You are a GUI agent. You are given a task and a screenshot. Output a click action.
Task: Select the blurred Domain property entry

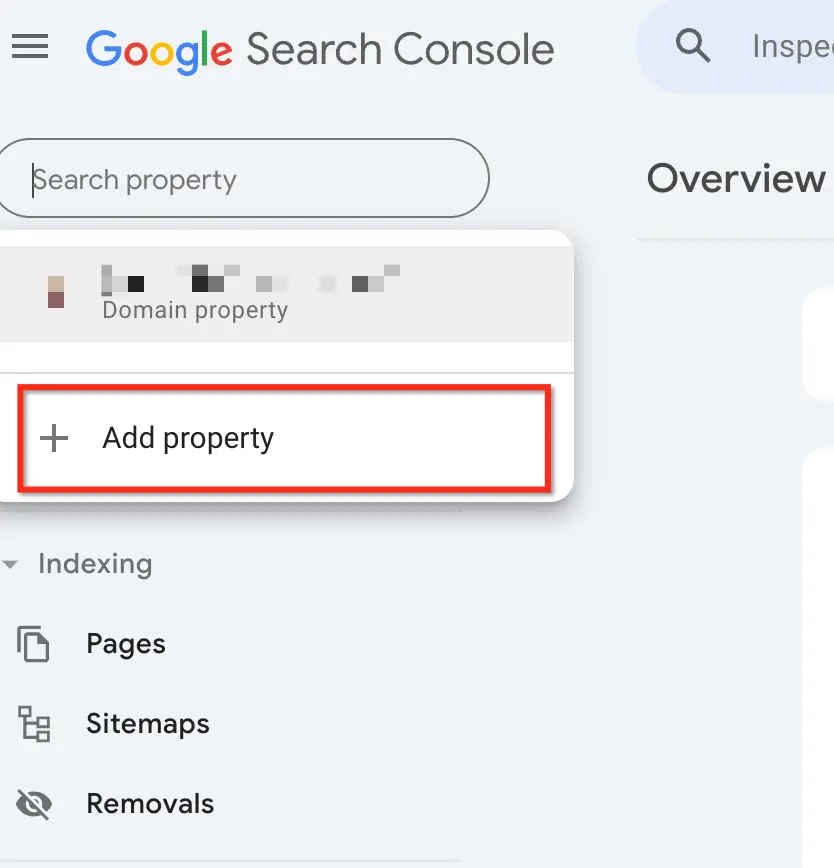pyautogui.click(x=287, y=293)
